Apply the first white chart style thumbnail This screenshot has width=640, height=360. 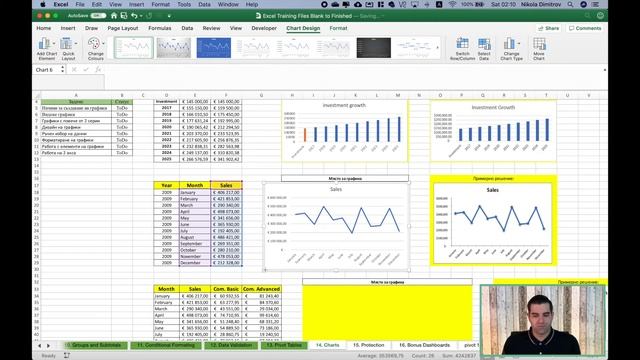pos(134,48)
